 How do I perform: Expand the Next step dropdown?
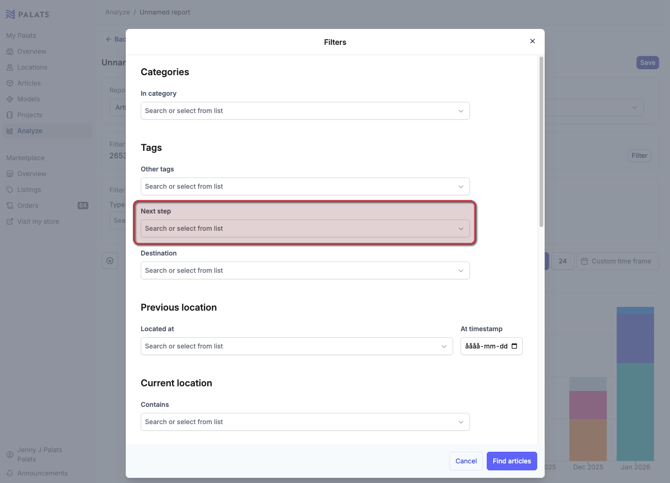461,228
